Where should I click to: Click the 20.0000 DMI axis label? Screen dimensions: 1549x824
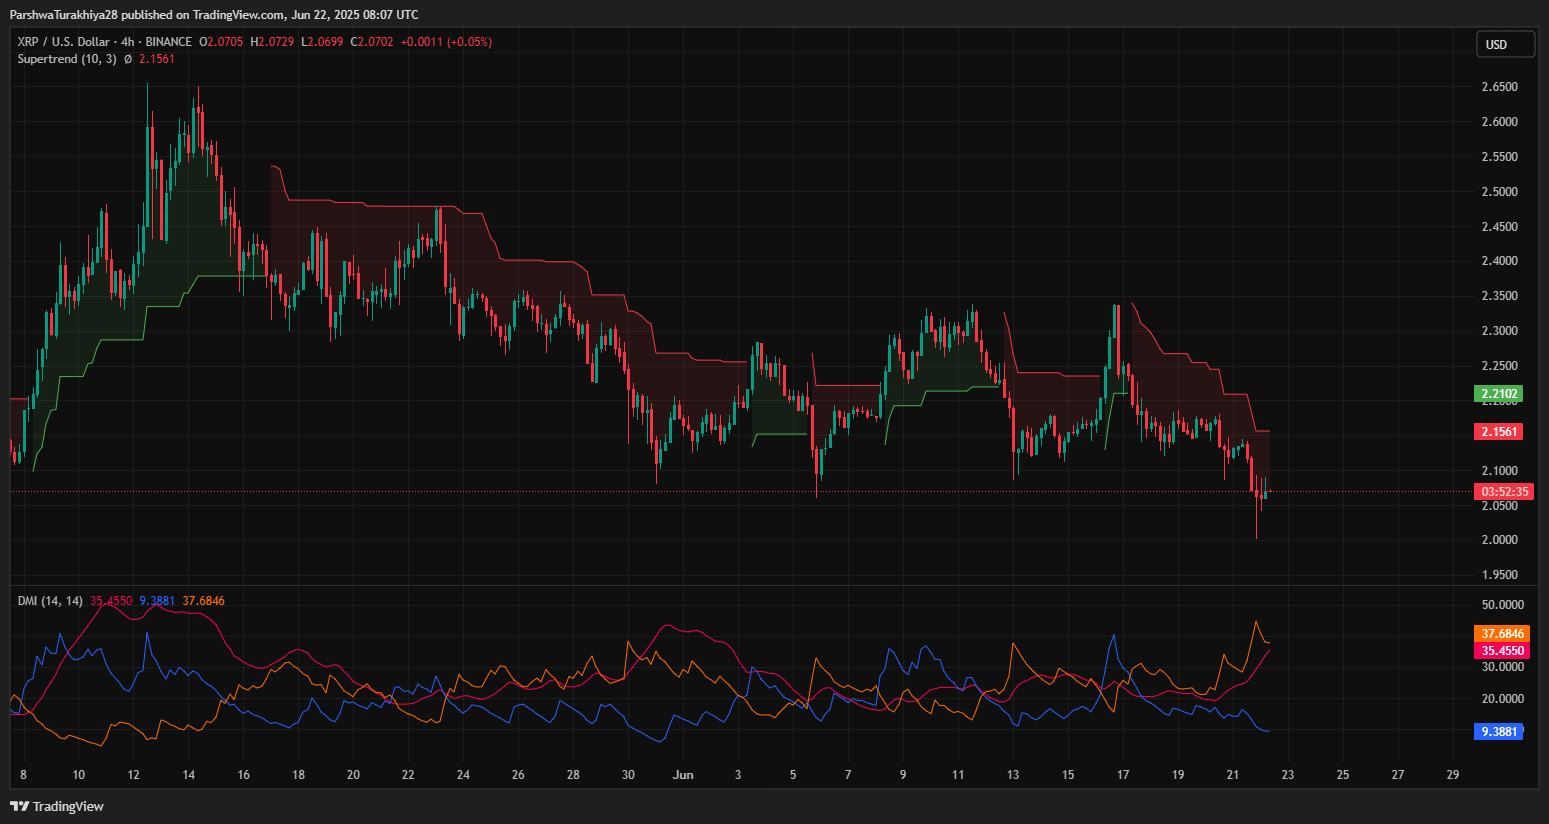(1503, 699)
